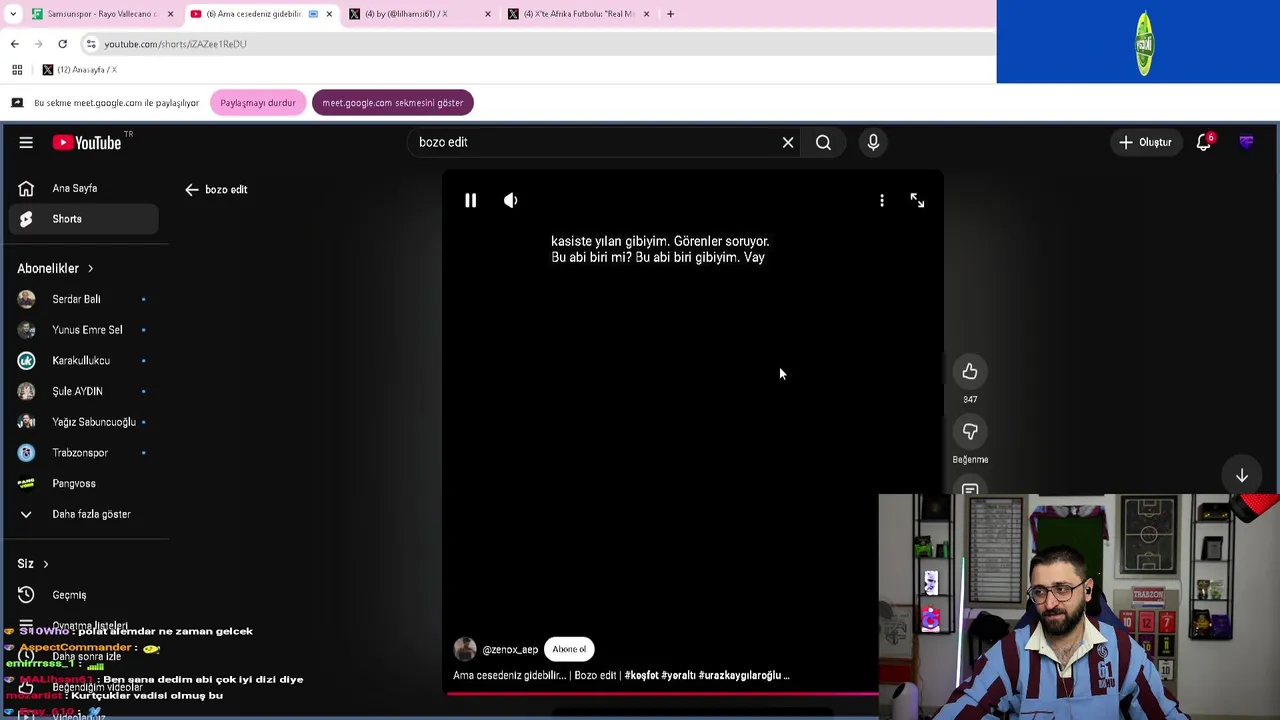The image size is (1280, 720).
Task: Open Trabzonspor channel subscription
Action: (84, 452)
